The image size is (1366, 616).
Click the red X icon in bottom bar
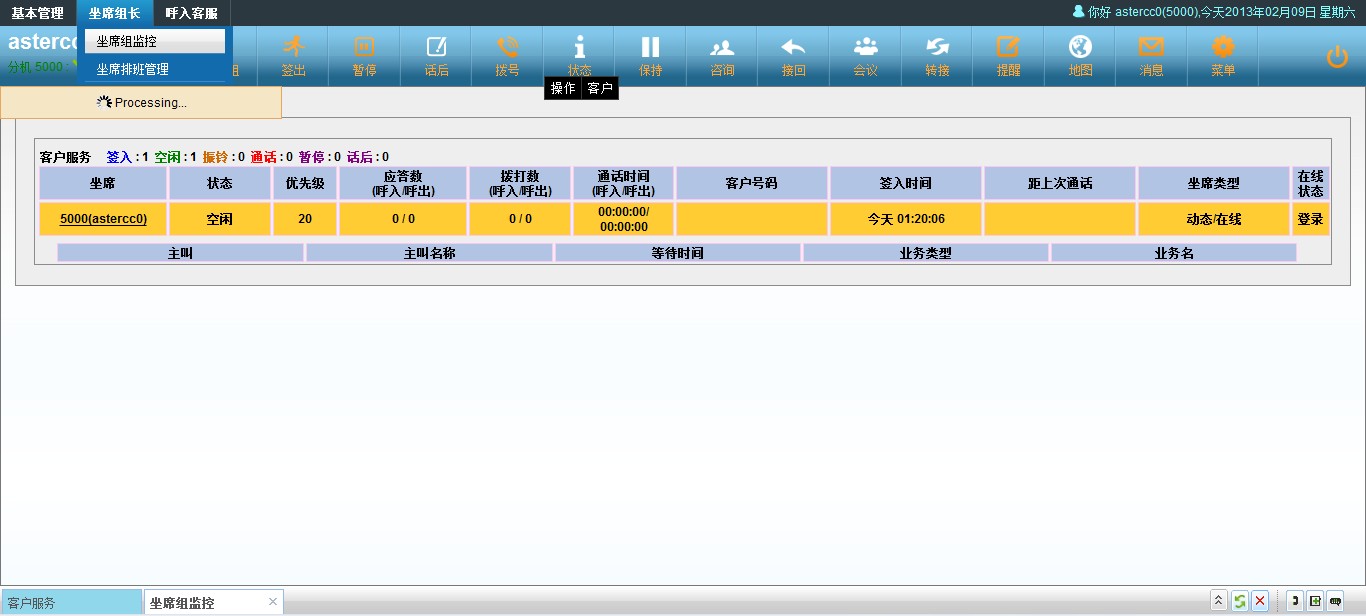tap(1260, 601)
